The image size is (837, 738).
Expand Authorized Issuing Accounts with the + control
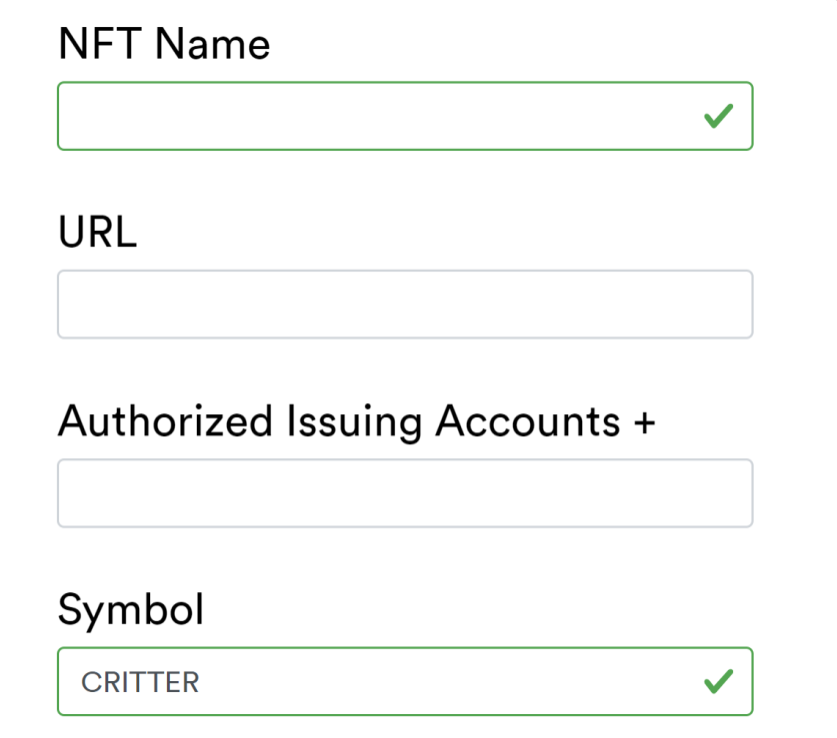(x=646, y=421)
